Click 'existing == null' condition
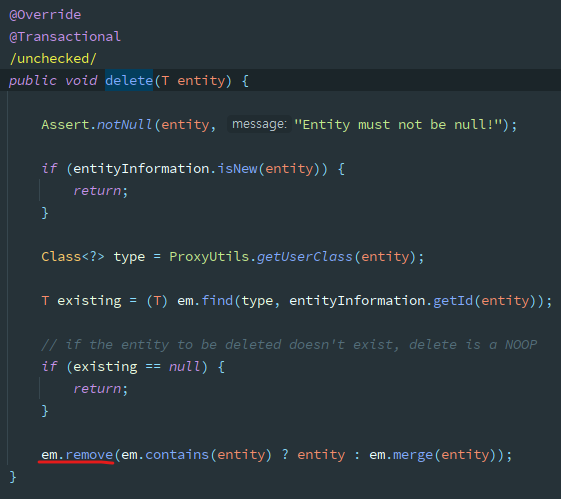The width and height of the screenshot is (561, 499). click(136, 367)
